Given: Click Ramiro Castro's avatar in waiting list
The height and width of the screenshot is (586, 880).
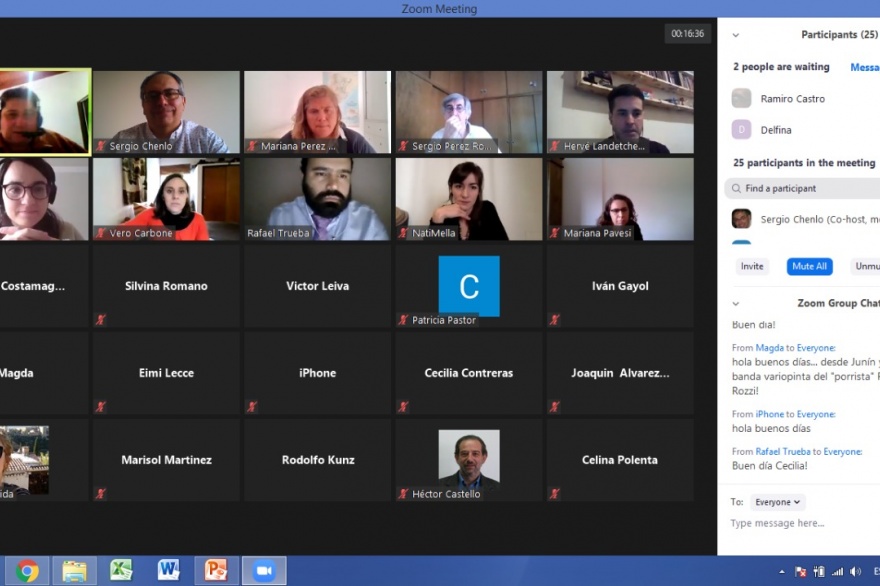Looking at the screenshot, I should tap(741, 98).
